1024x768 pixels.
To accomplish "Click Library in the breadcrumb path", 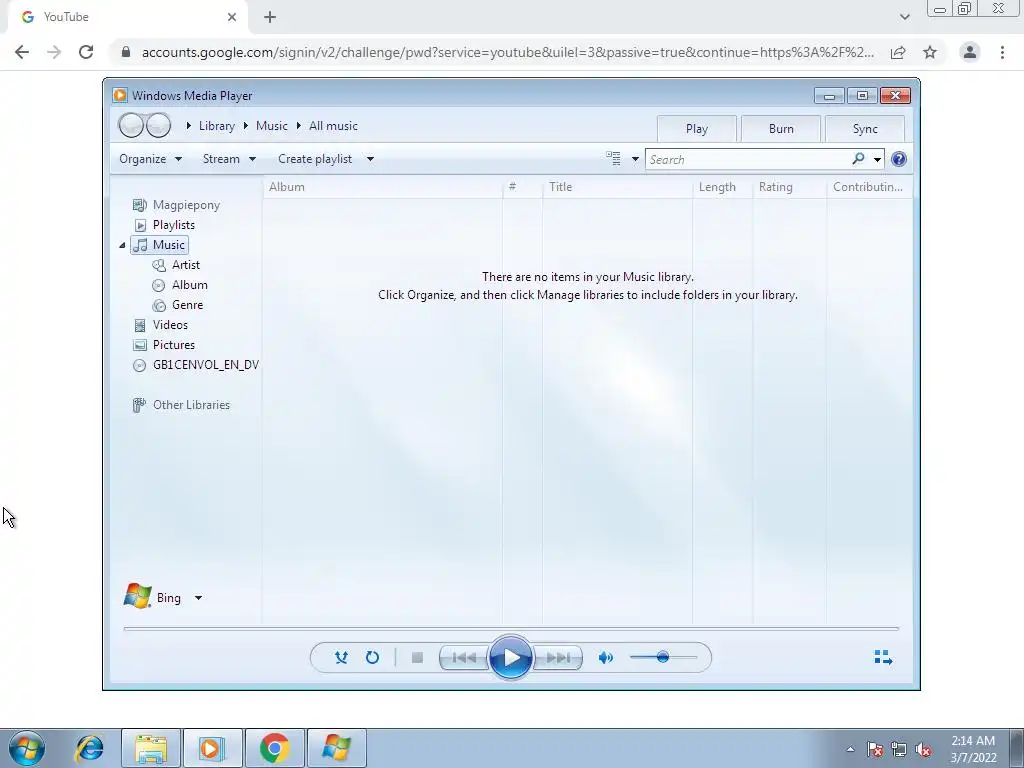I will coord(217,126).
